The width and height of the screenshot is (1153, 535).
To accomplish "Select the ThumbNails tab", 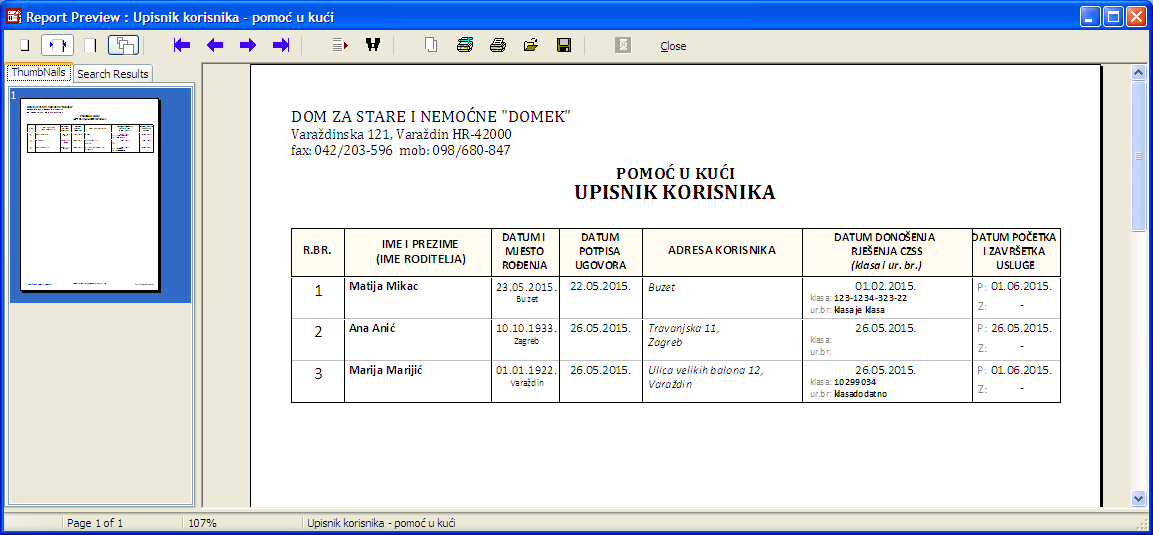I will click(x=39, y=73).
